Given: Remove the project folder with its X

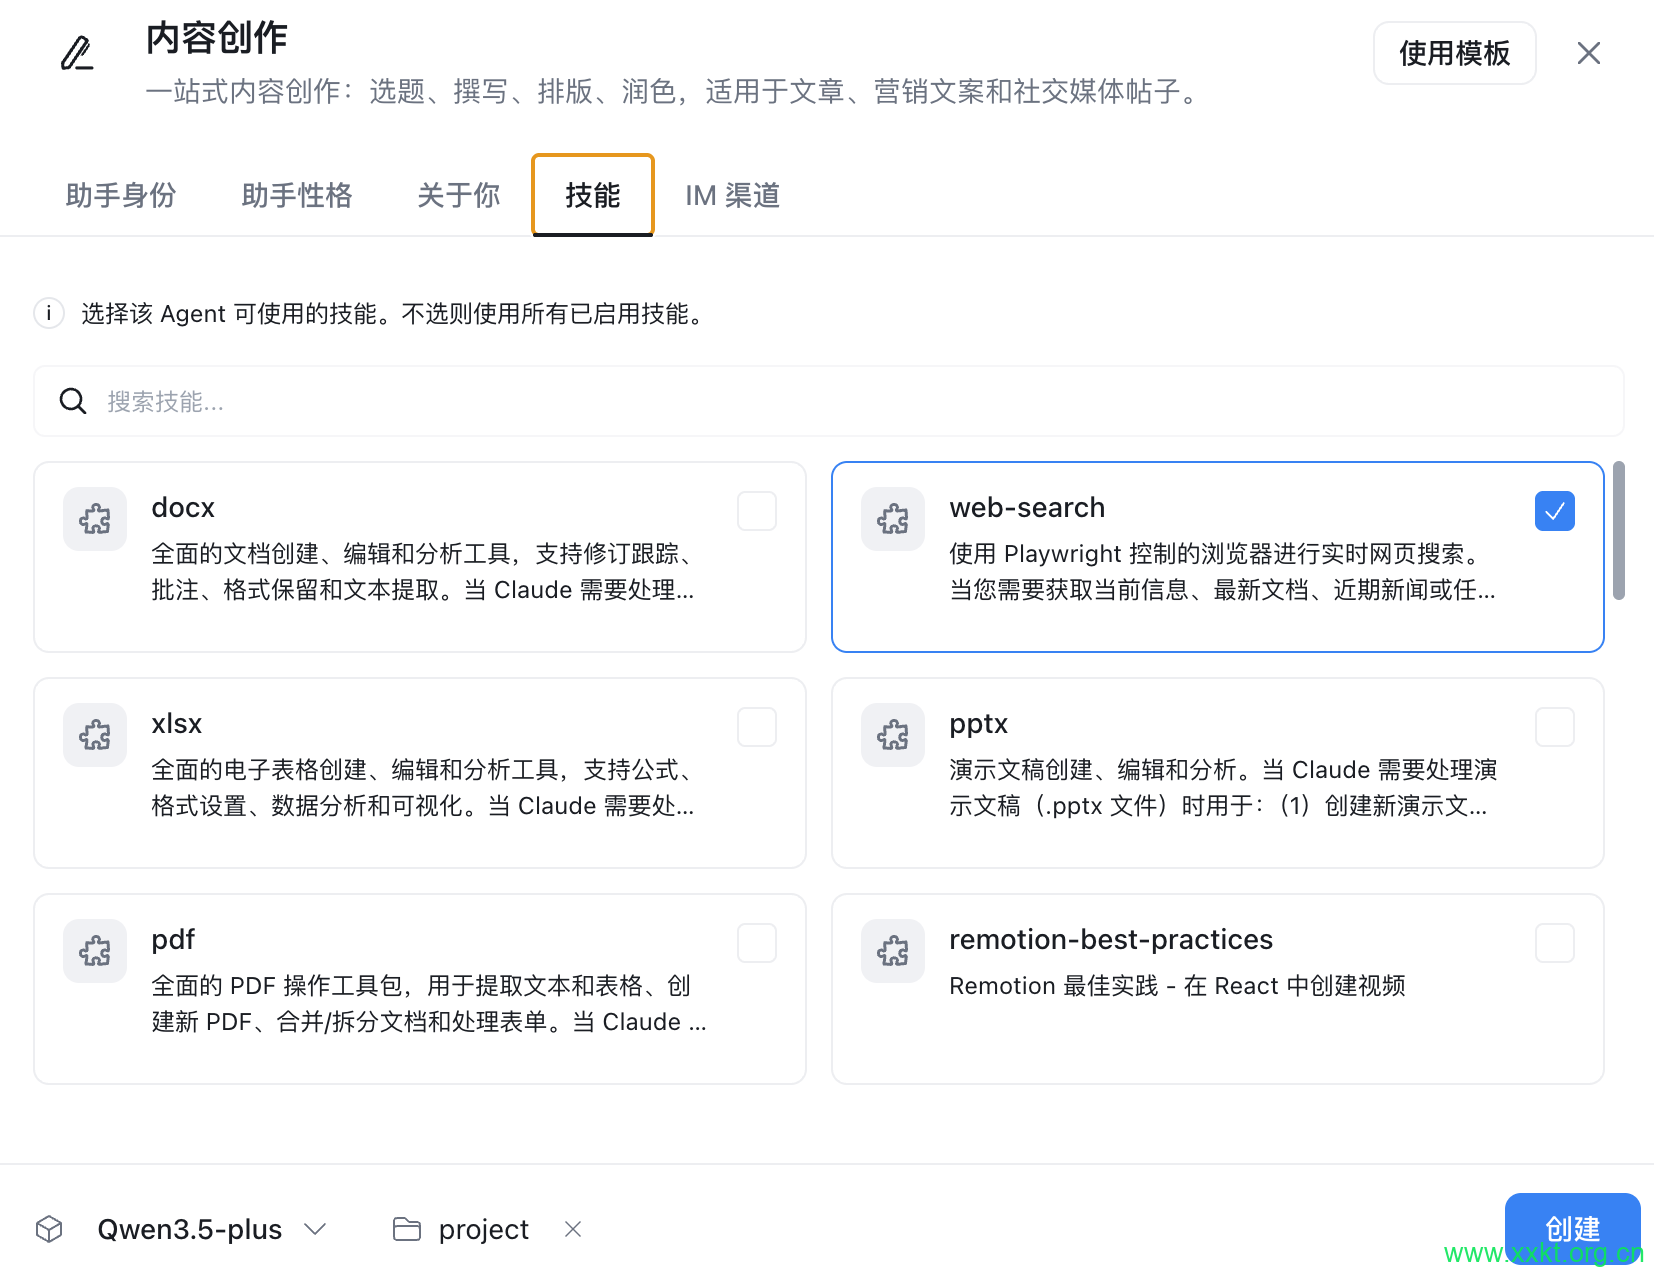Looking at the screenshot, I should coord(573,1229).
